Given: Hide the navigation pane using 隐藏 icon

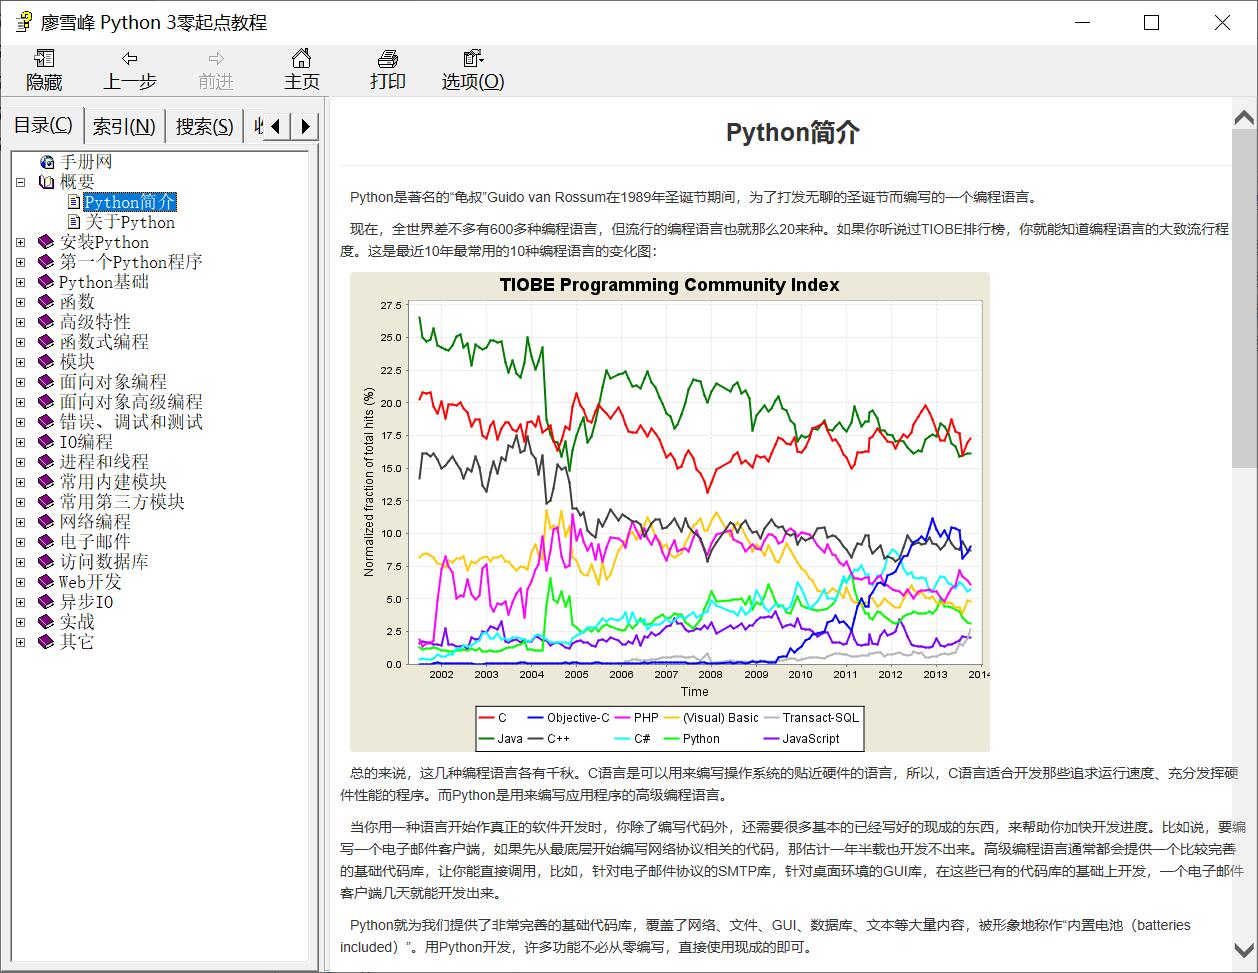Looking at the screenshot, I should tap(45, 69).
